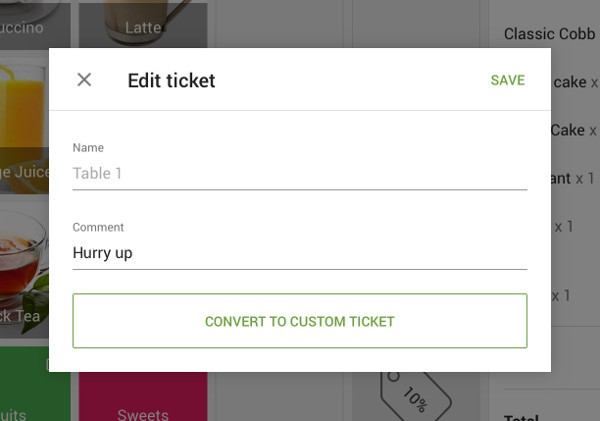Select the order line ending in "ant x 1"
This screenshot has height=421, width=600.
click(x=576, y=178)
